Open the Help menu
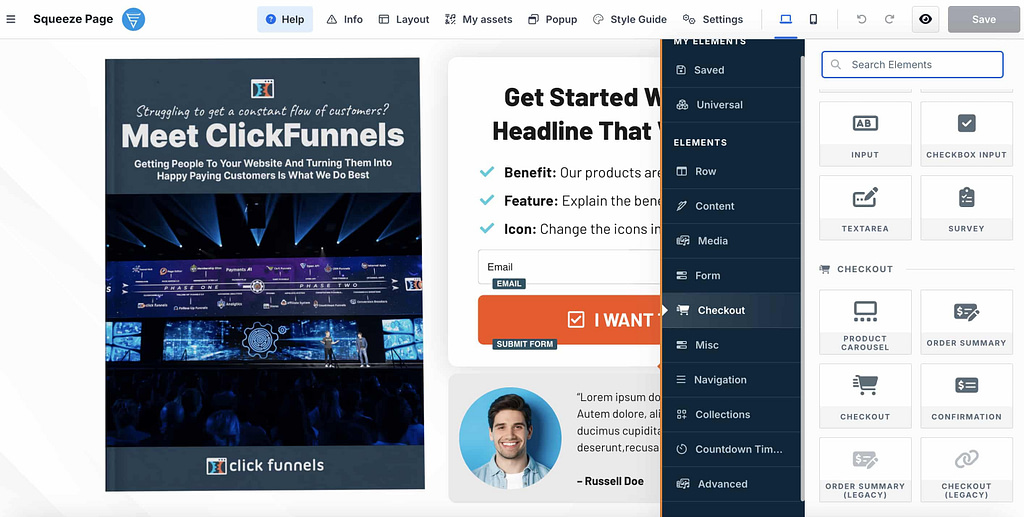The width and height of the screenshot is (1024, 517). click(x=285, y=20)
